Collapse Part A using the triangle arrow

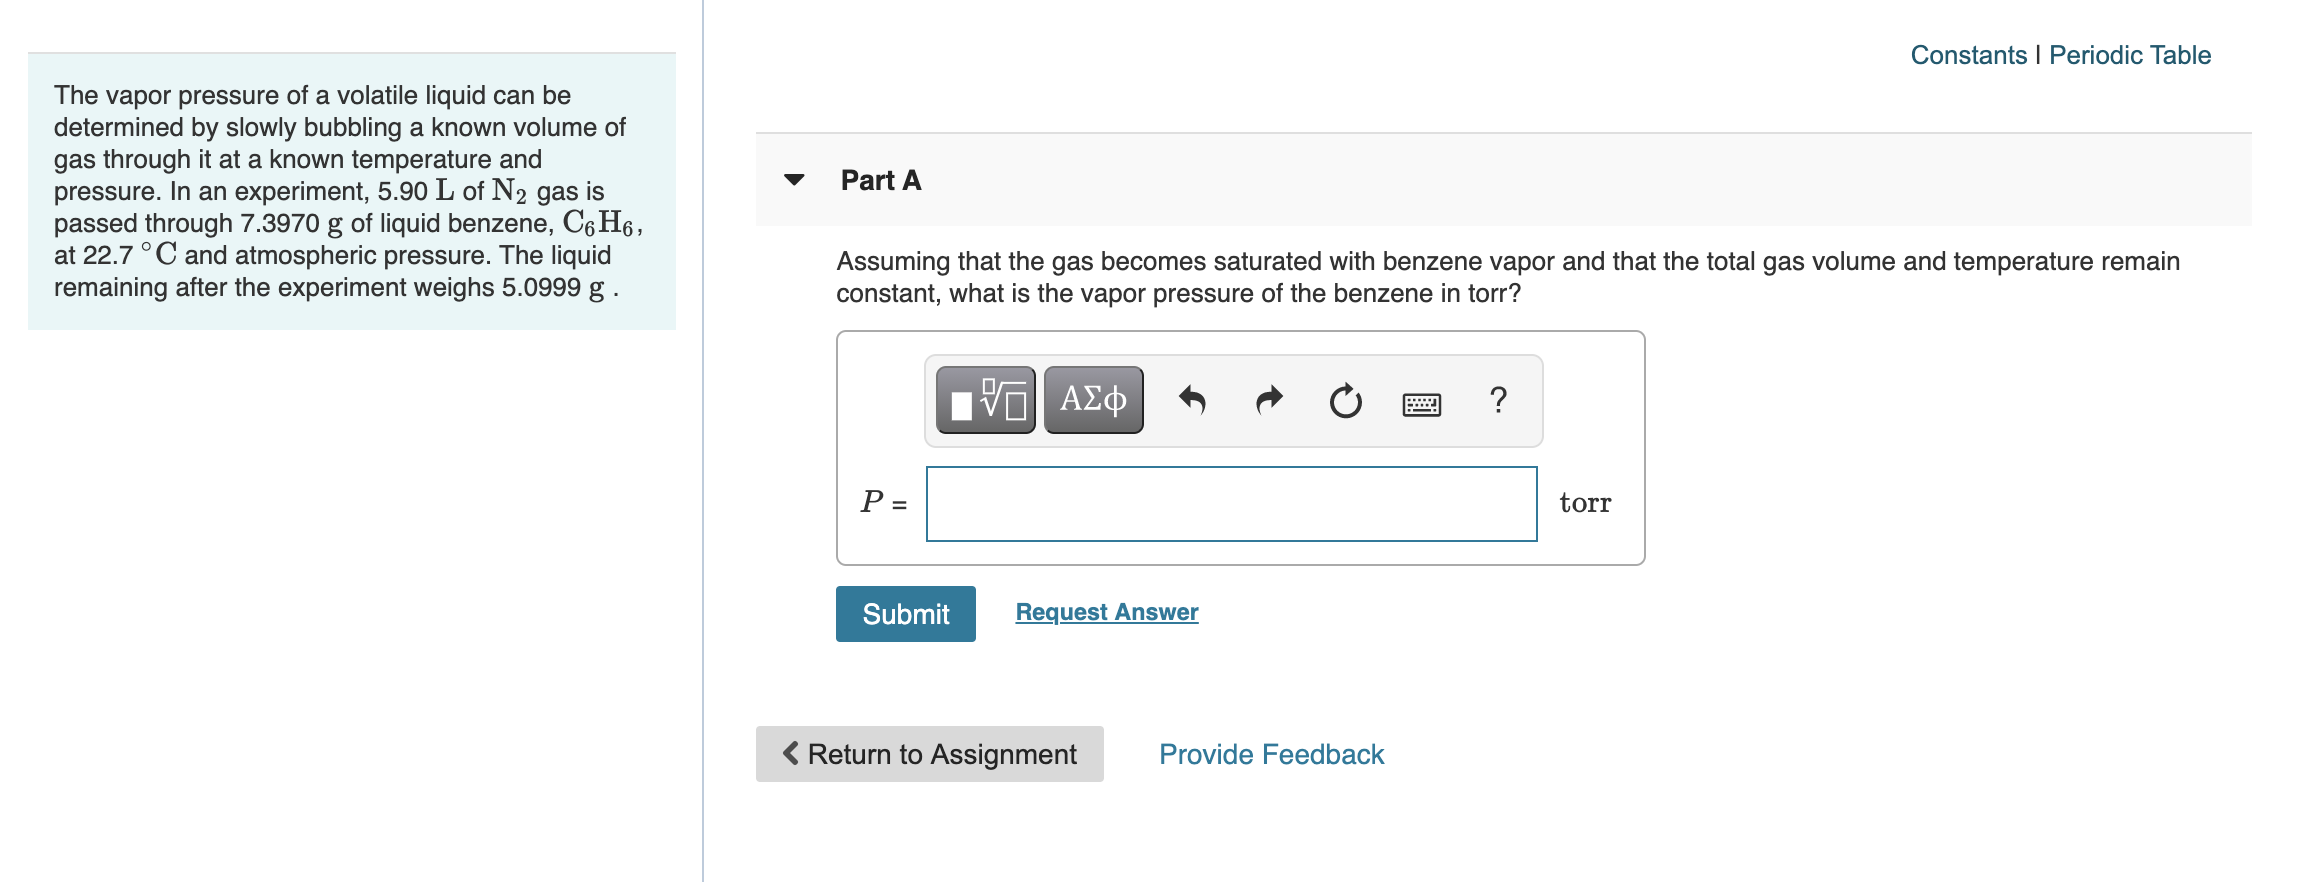(794, 180)
